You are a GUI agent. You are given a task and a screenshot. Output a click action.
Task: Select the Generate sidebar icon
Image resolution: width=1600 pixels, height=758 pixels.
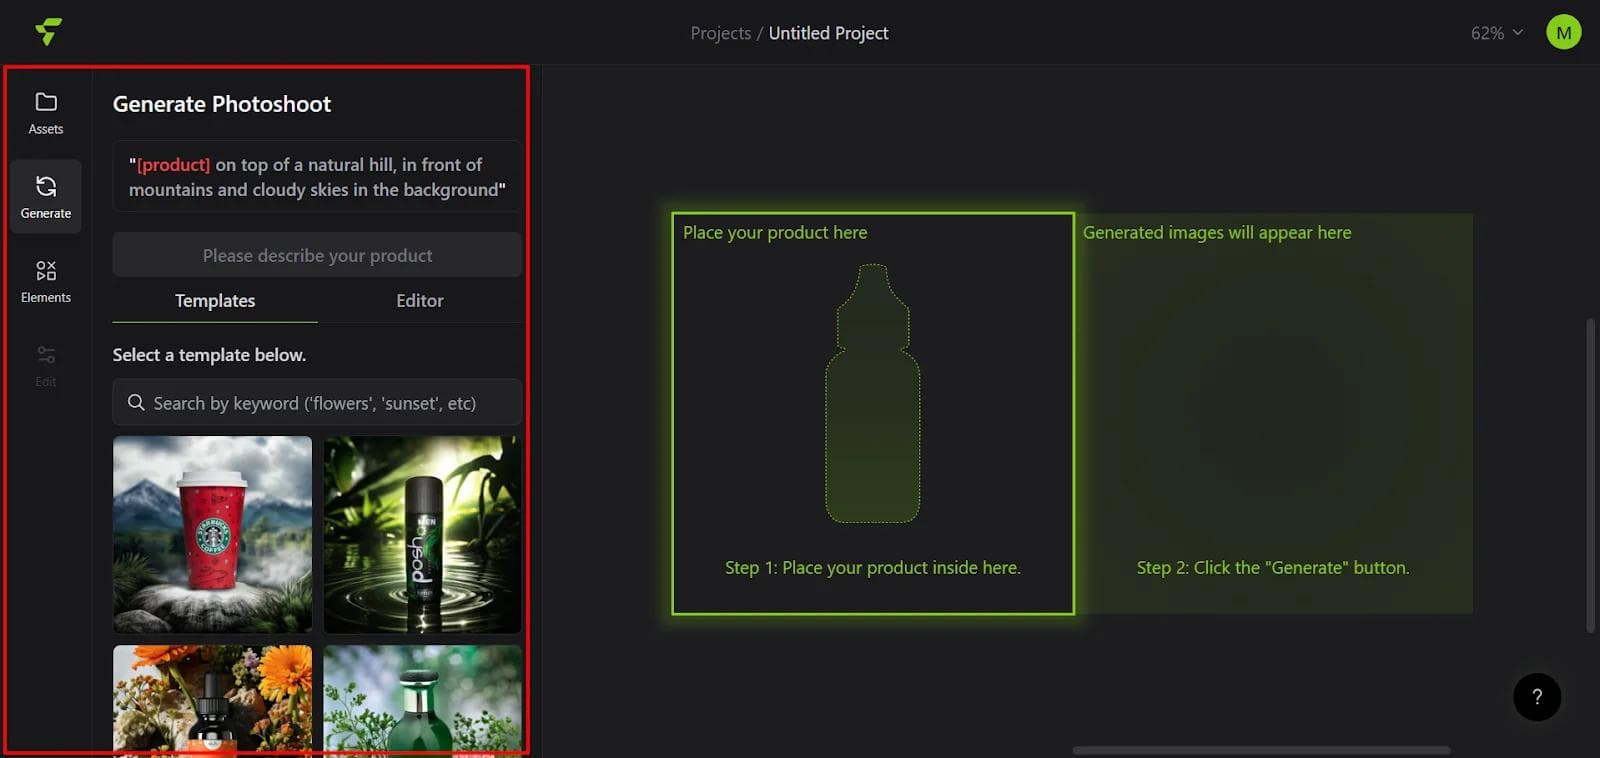[46, 196]
